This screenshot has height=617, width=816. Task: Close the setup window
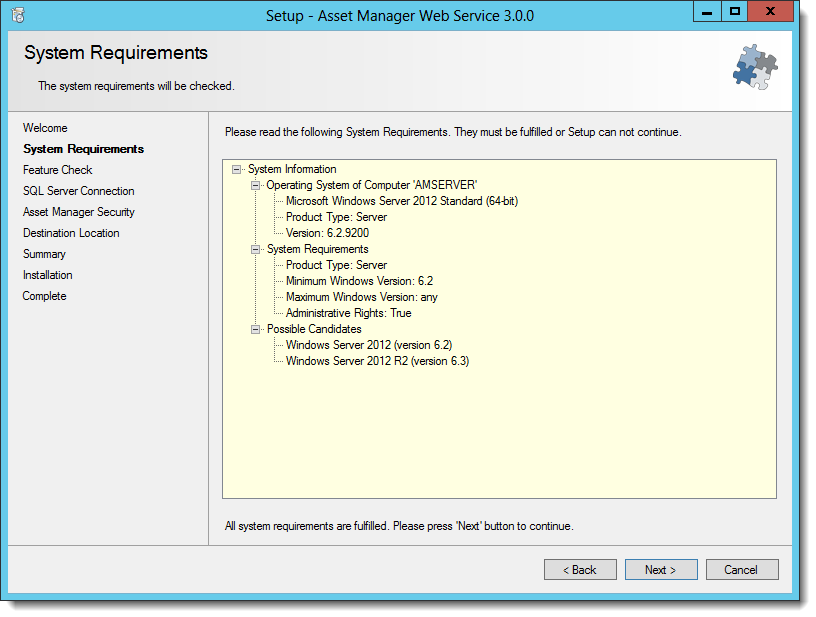click(x=771, y=11)
